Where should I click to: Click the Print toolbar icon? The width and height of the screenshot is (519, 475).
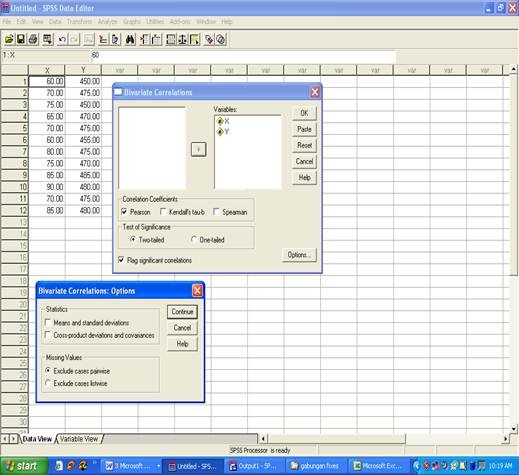point(33,39)
